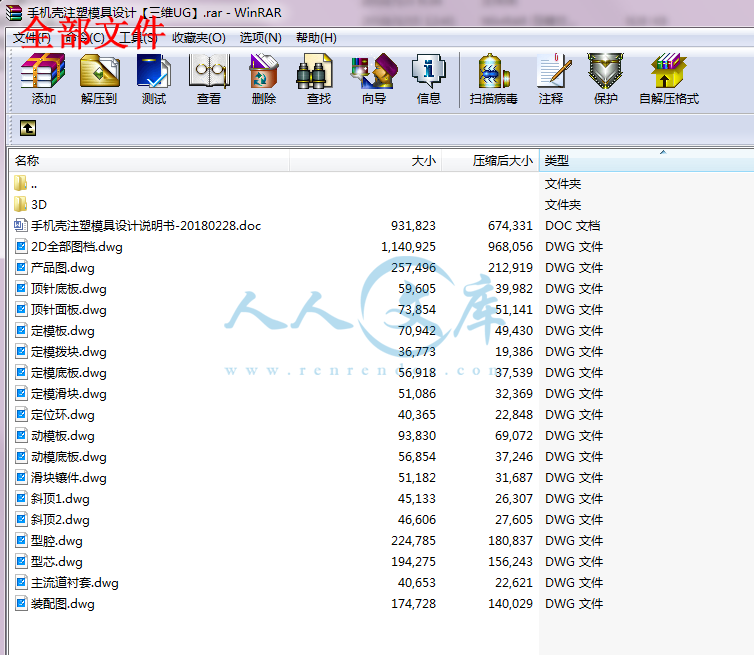
Task: Go up one folder level
Action: 28,128
